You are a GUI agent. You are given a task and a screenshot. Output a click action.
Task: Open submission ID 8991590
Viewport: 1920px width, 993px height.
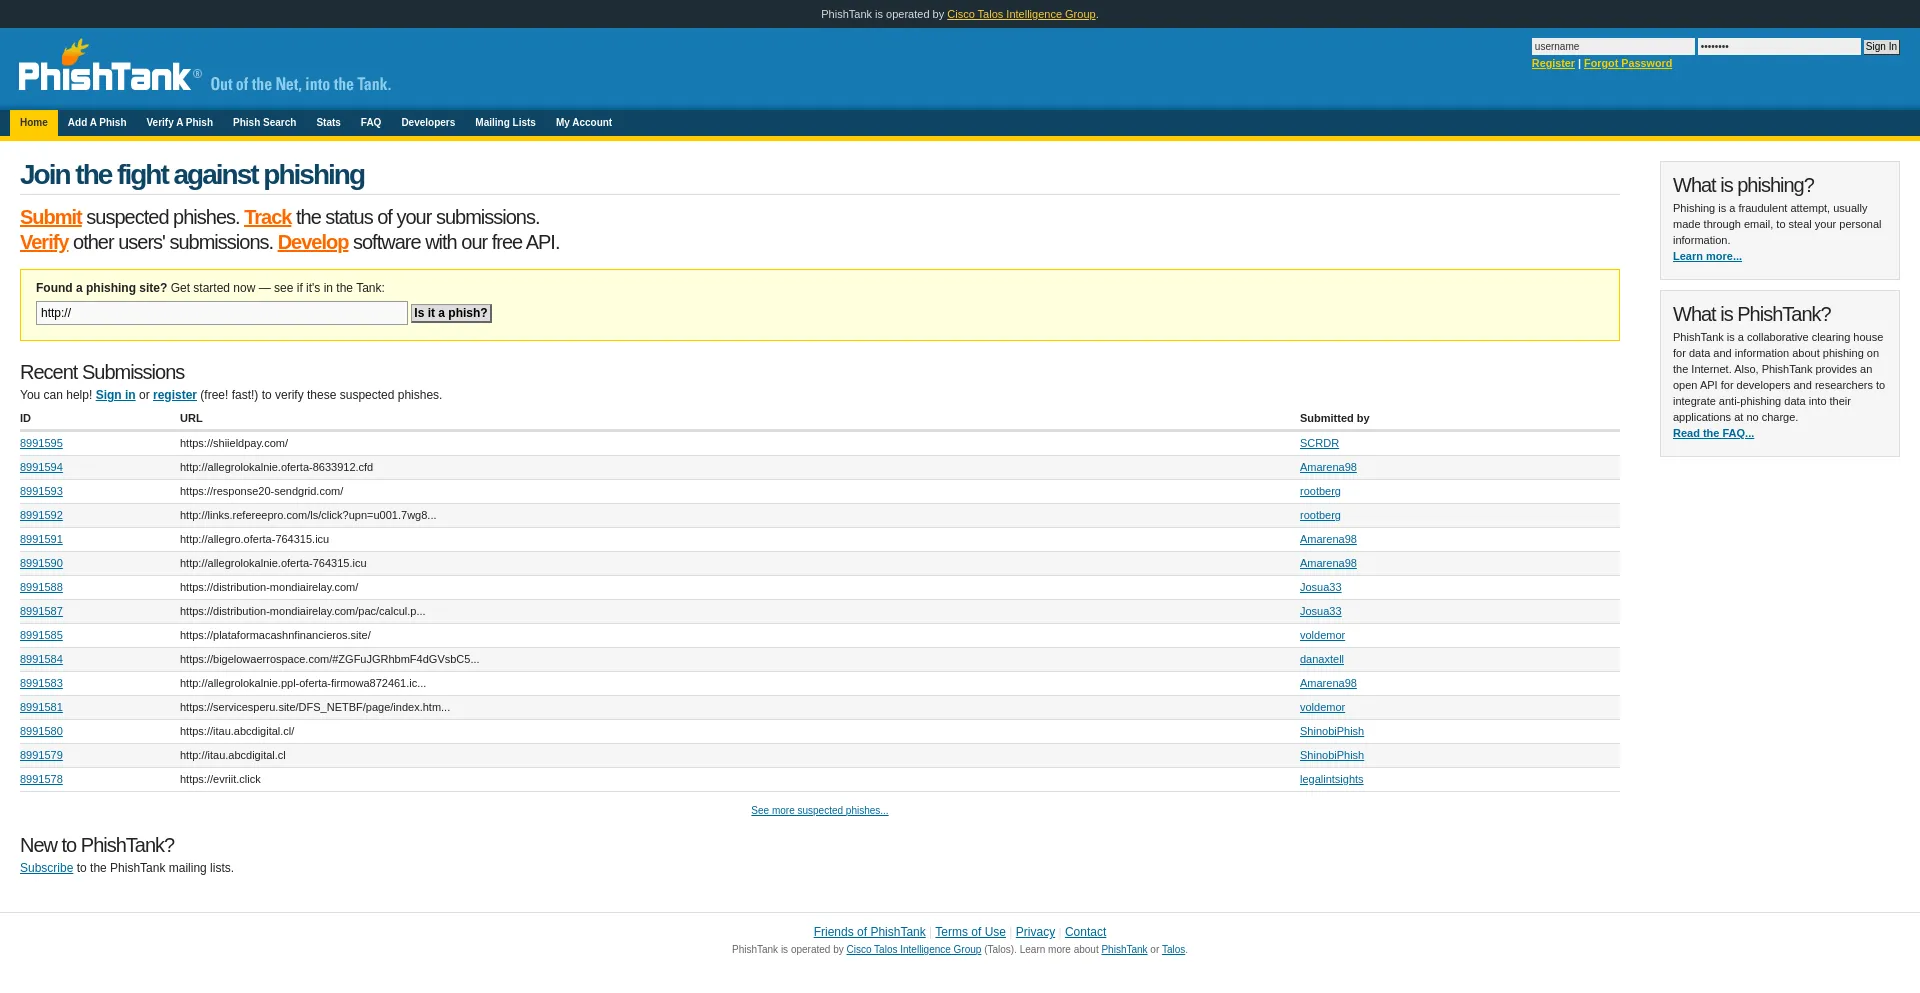[x=41, y=563]
